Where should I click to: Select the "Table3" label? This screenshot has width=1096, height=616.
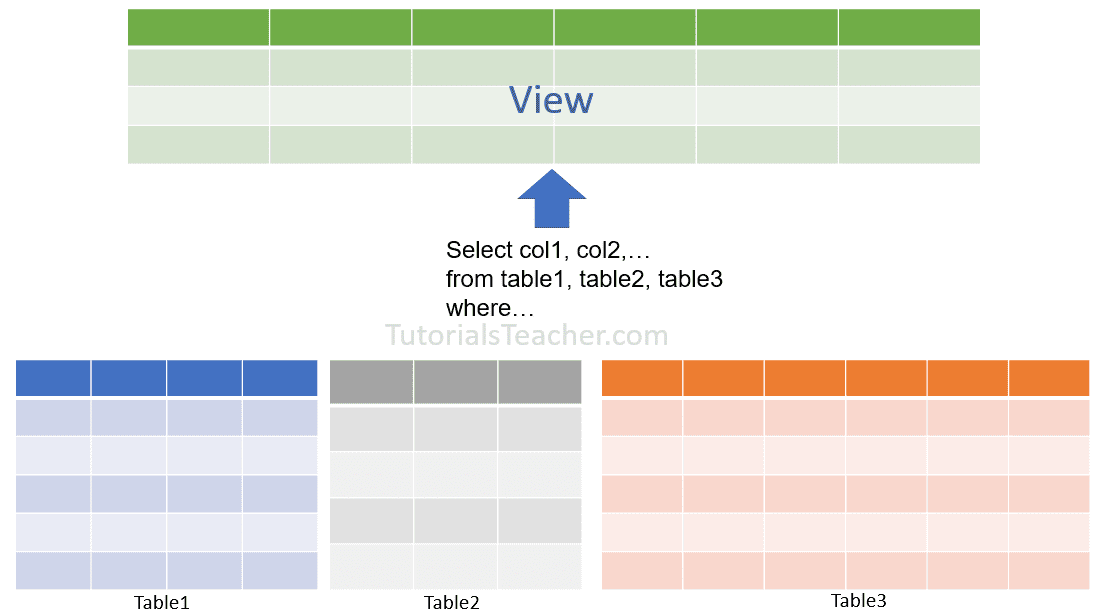coord(858,600)
